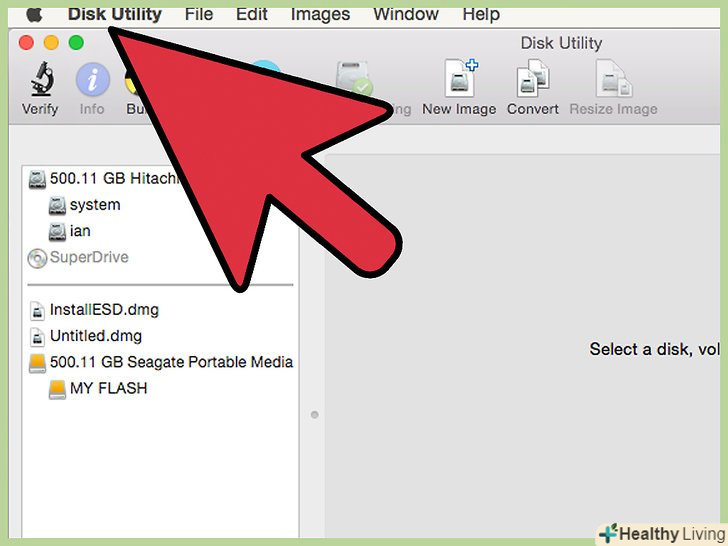This screenshot has height=546, width=728.
Task: Select 500.11 GB Seagate Portable Media
Action: coord(161,363)
